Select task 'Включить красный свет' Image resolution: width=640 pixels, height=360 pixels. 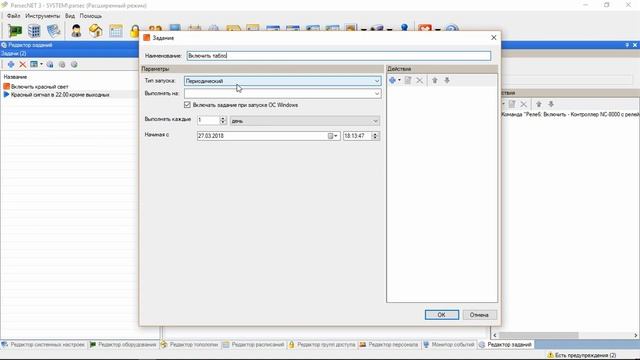(x=40, y=87)
